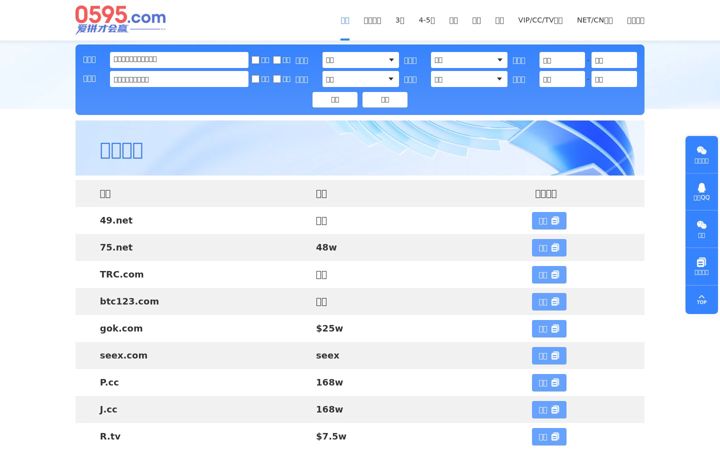Click the copy button in the R.tv row
Viewport: 720px width, 450px height.
(549, 437)
